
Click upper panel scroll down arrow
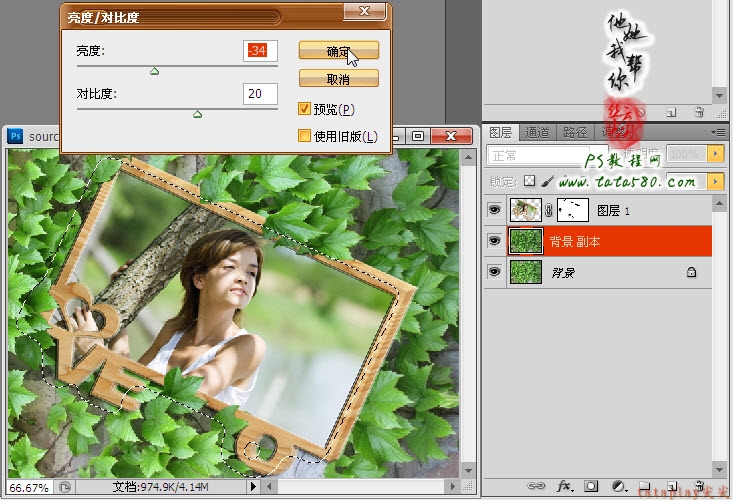pyautogui.click(x=719, y=96)
